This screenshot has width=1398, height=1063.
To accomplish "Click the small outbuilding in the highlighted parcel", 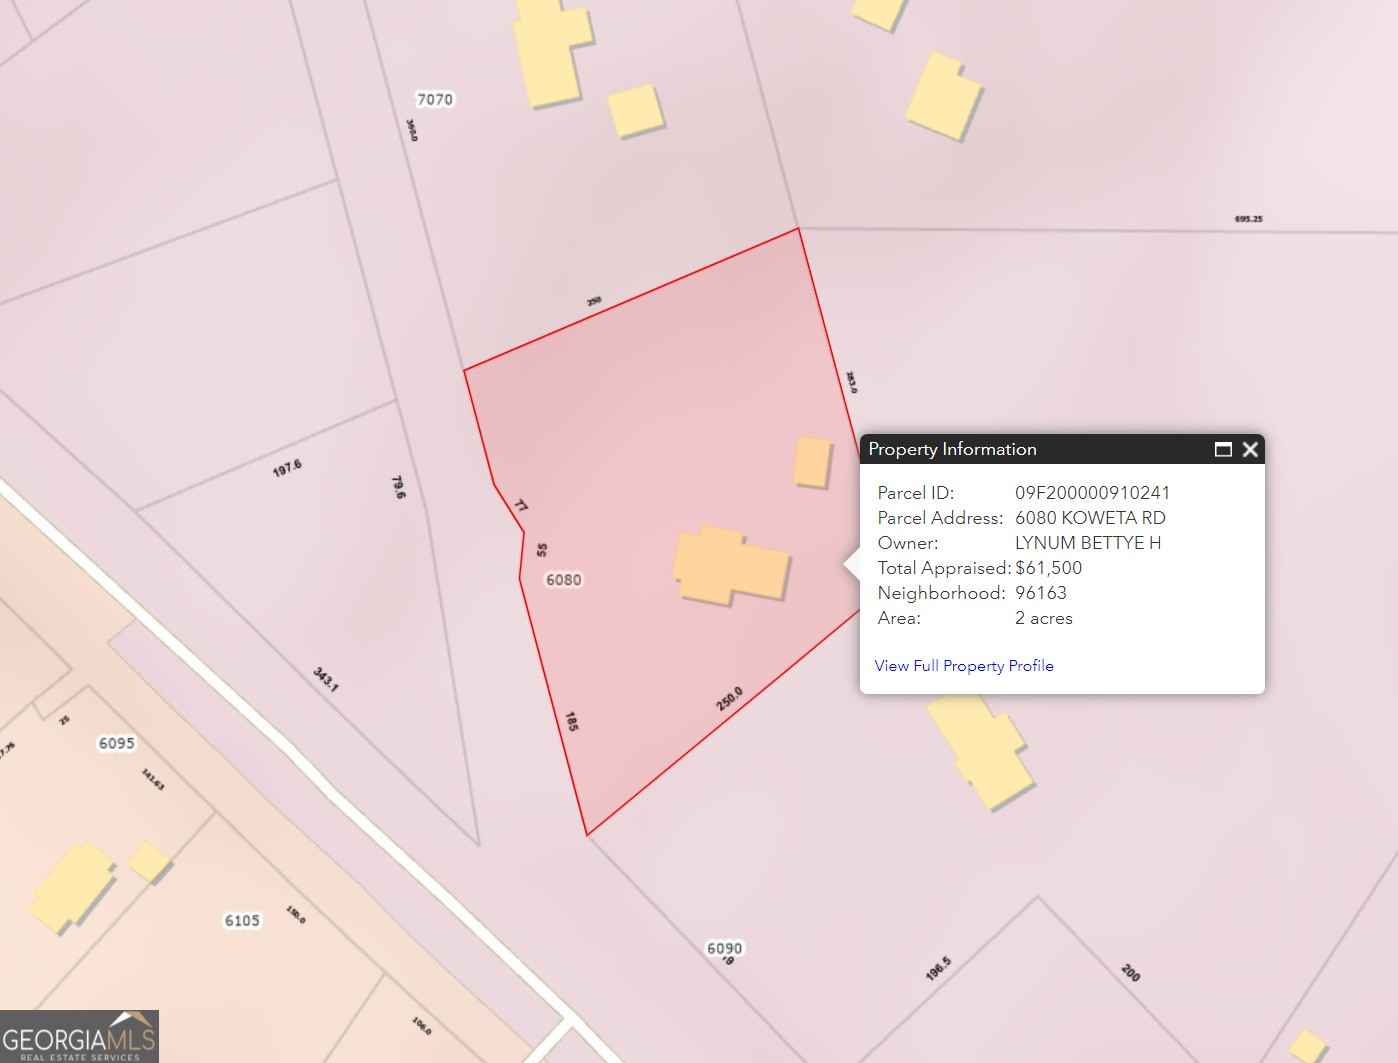I will [812, 462].
